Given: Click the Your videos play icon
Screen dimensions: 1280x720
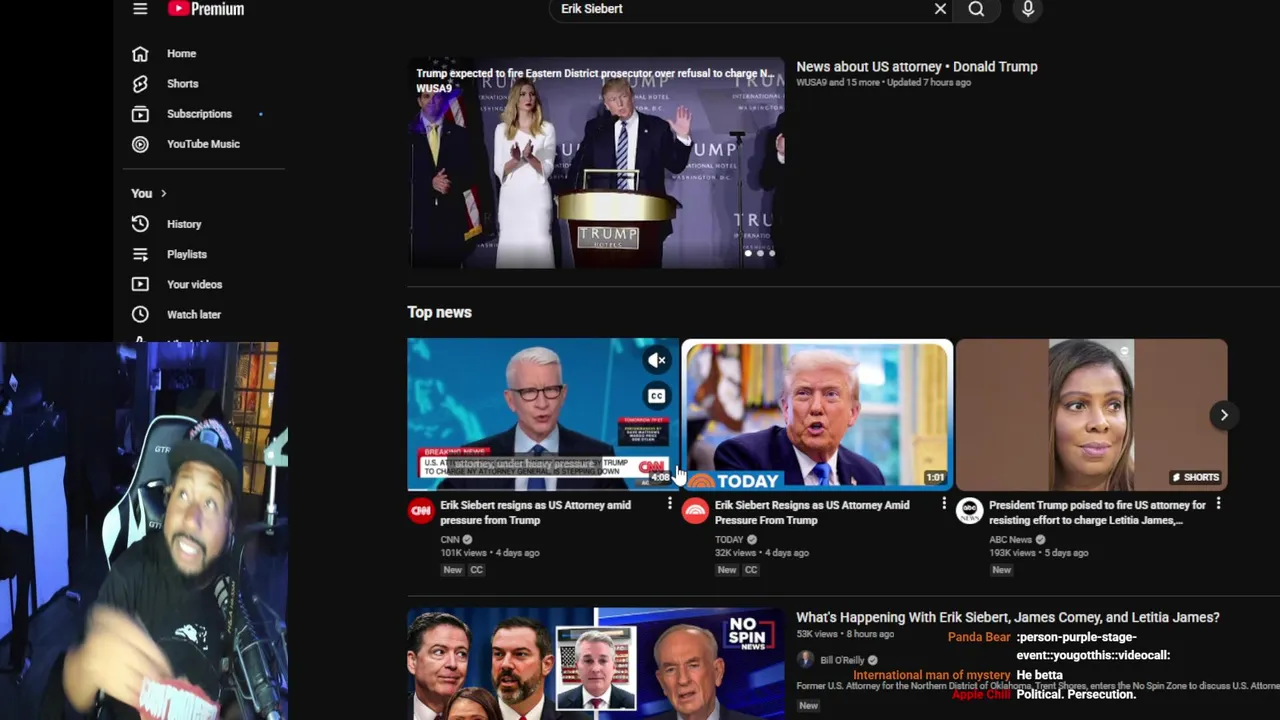Looking at the screenshot, I should tap(140, 284).
